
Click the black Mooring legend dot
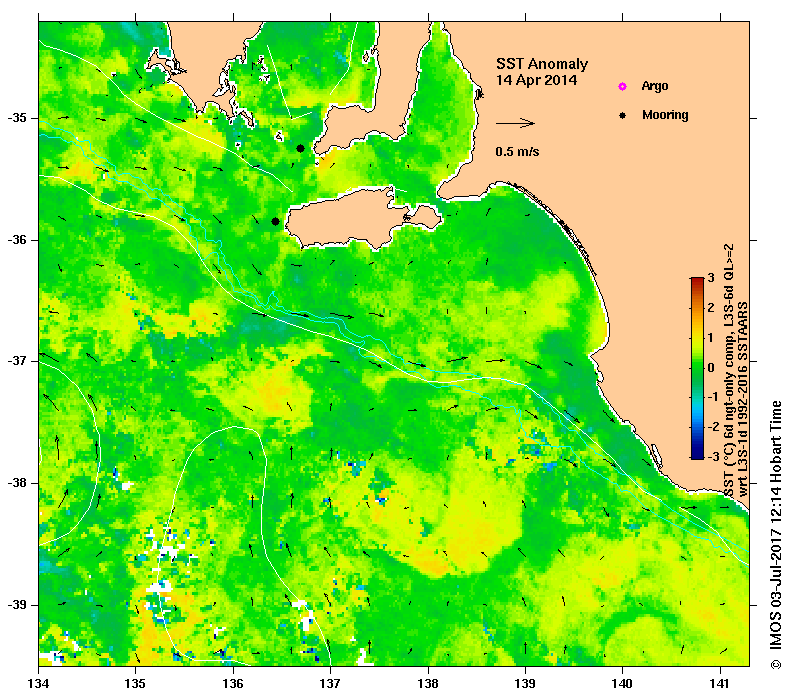click(x=623, y=115)
